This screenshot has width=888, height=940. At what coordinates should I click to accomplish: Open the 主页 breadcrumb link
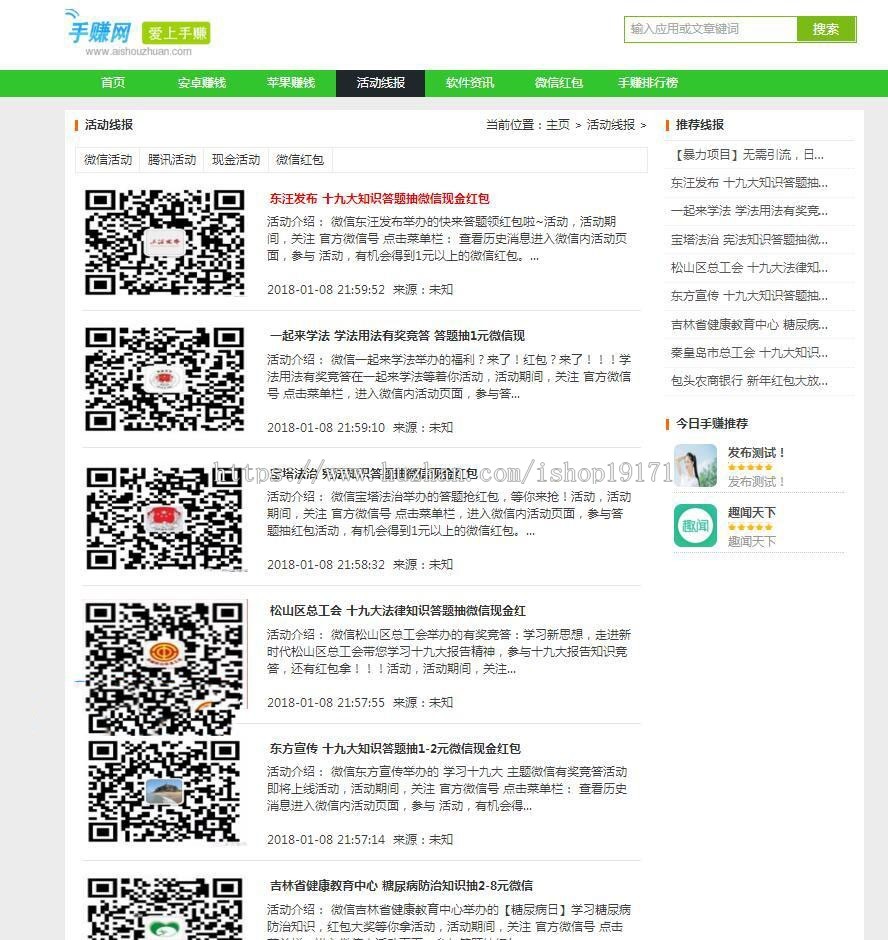pyautogui.click(x=558, y=124)
